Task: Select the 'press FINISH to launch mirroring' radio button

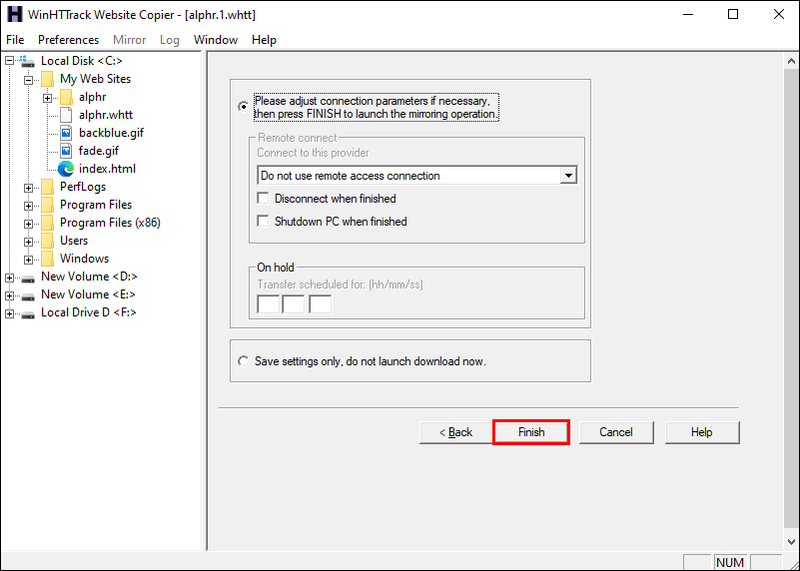Action: coord(243,106)
